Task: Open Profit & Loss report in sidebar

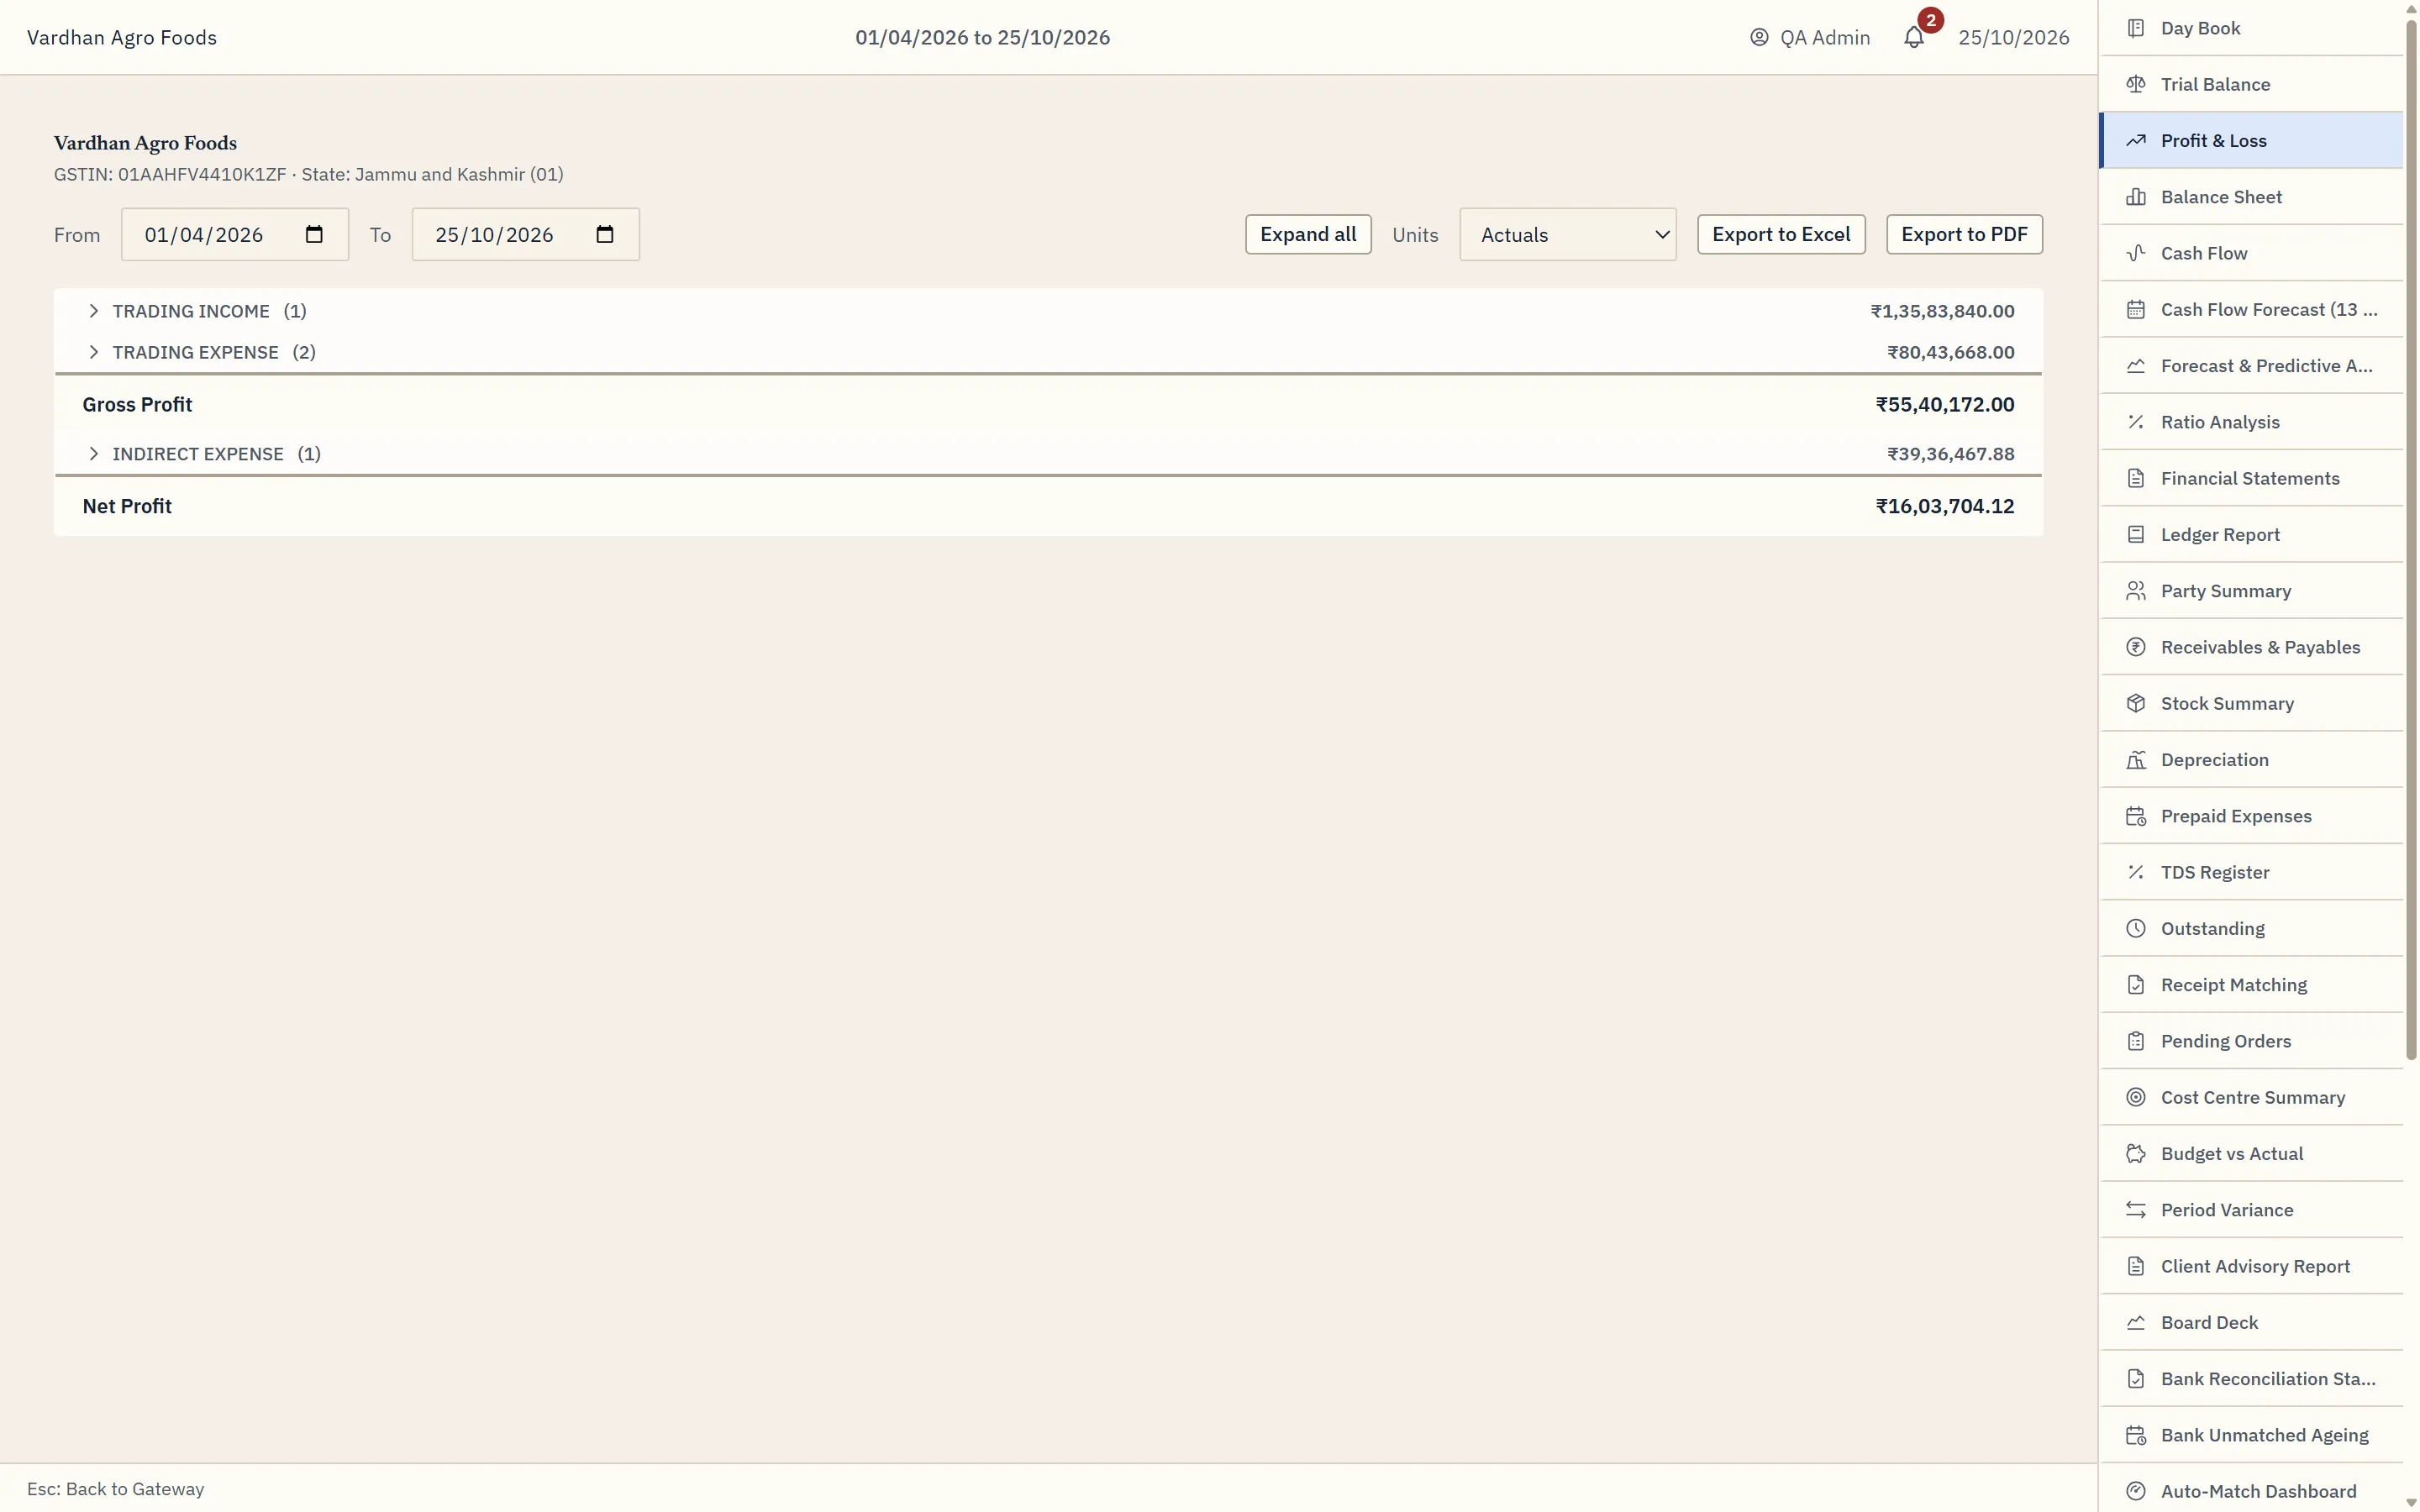Action: (2251, 141)
